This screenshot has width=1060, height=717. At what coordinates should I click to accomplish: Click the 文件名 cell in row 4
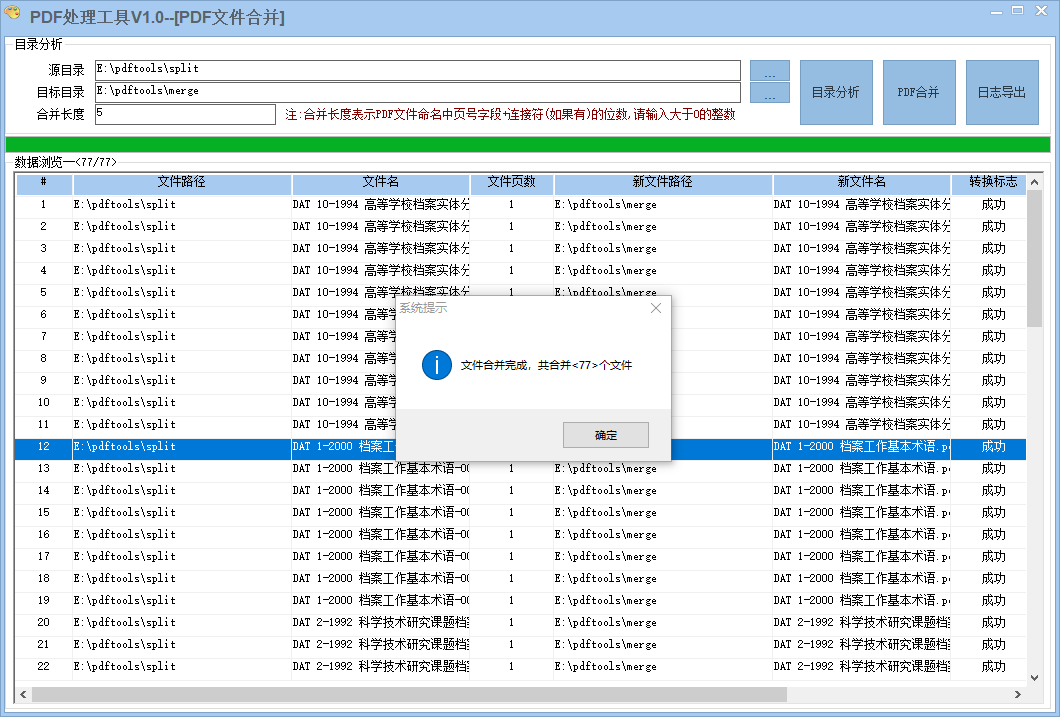[381, 270]
